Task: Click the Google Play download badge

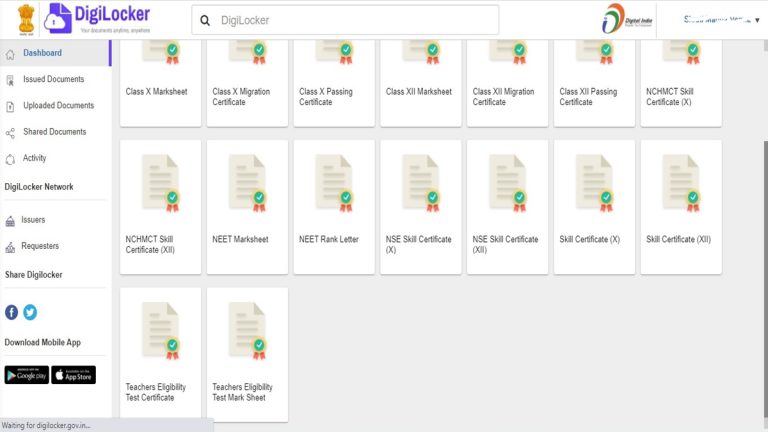Action: 26,375
